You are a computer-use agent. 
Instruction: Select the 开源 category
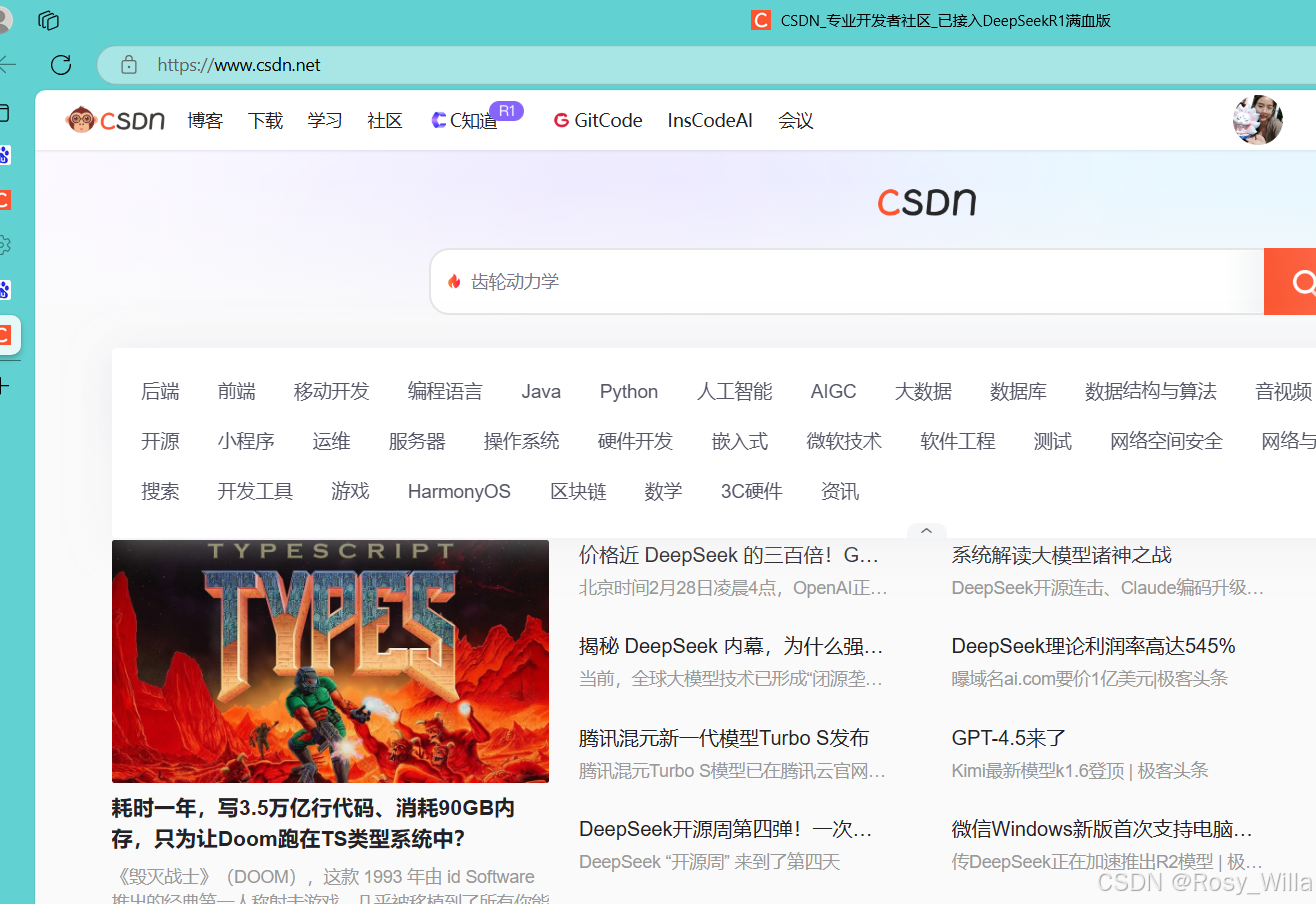160,441
